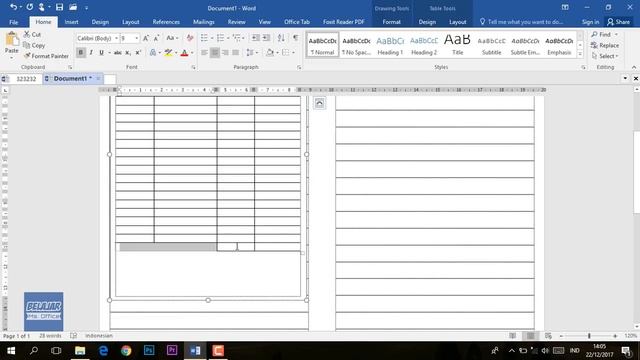Click shaded cell in table's last row

168,247
